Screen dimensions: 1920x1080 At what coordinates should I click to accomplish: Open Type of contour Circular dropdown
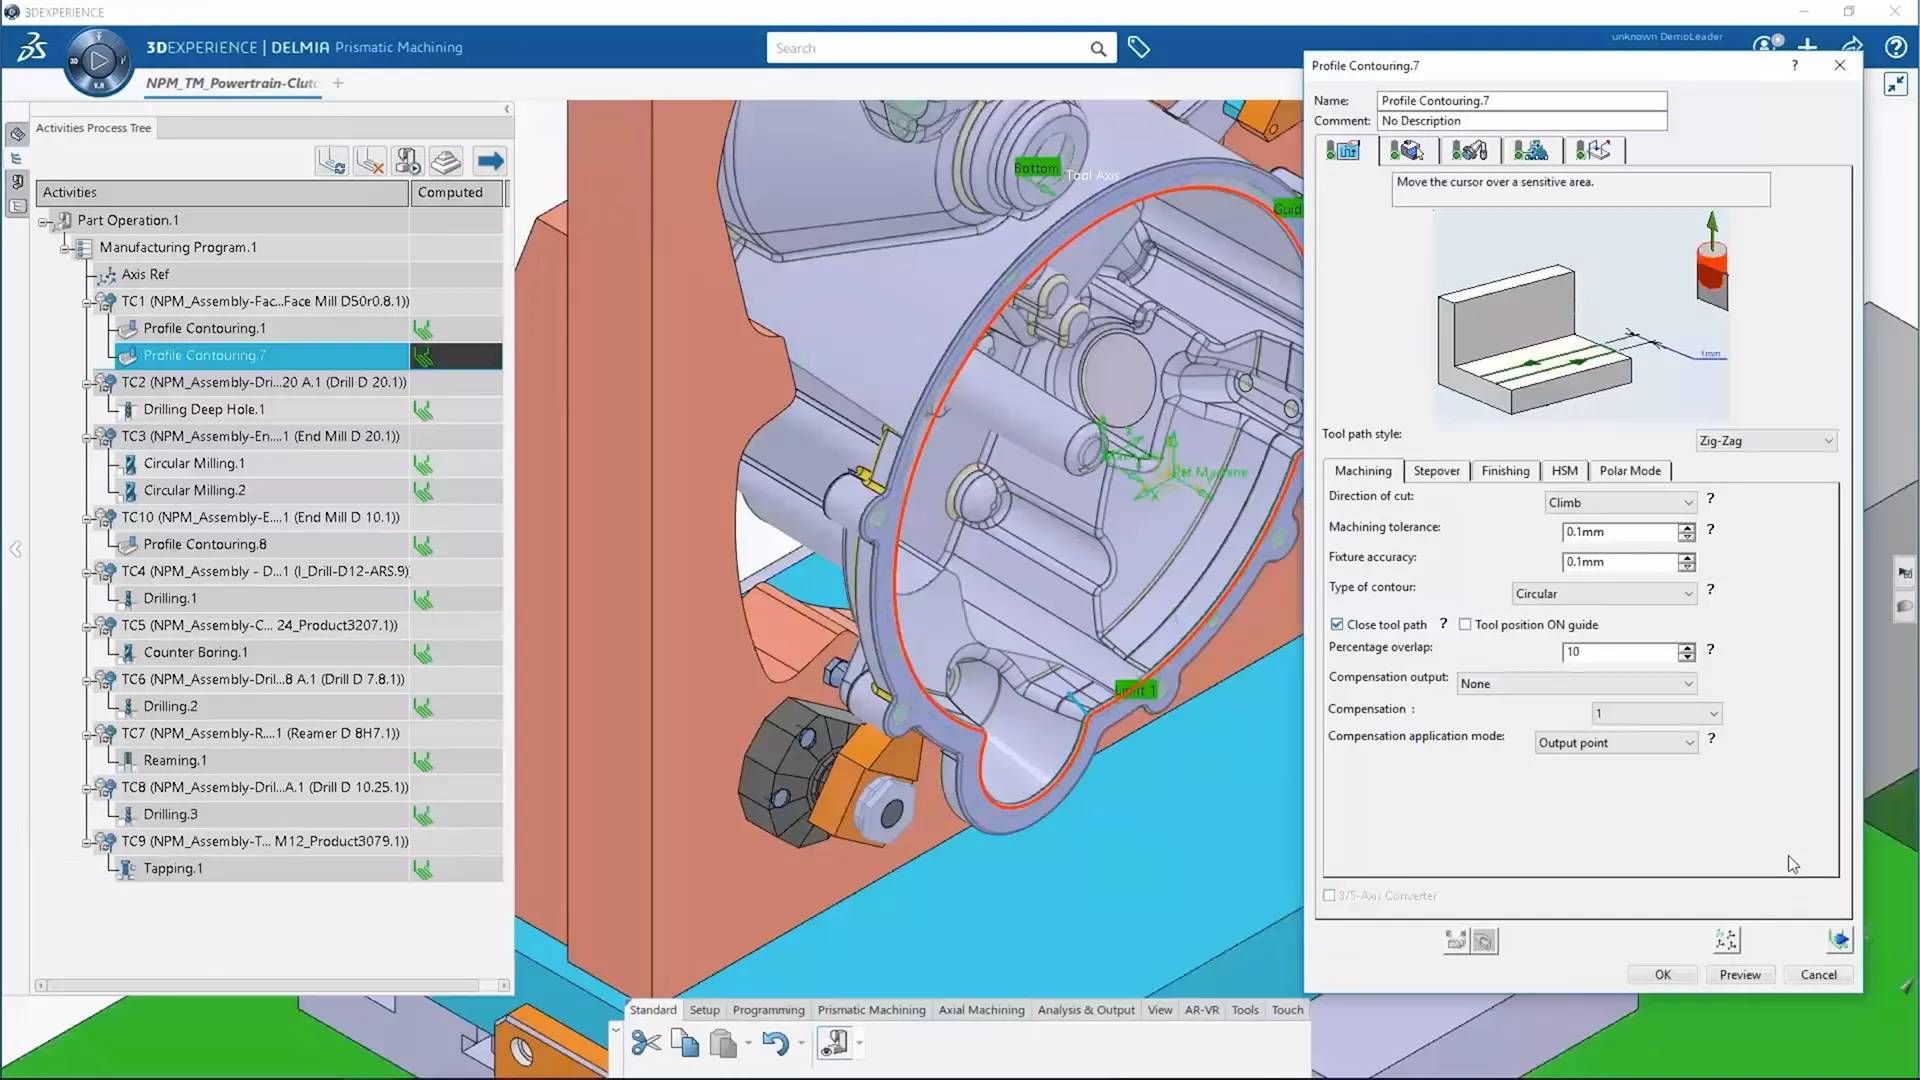click(1604, 594)
